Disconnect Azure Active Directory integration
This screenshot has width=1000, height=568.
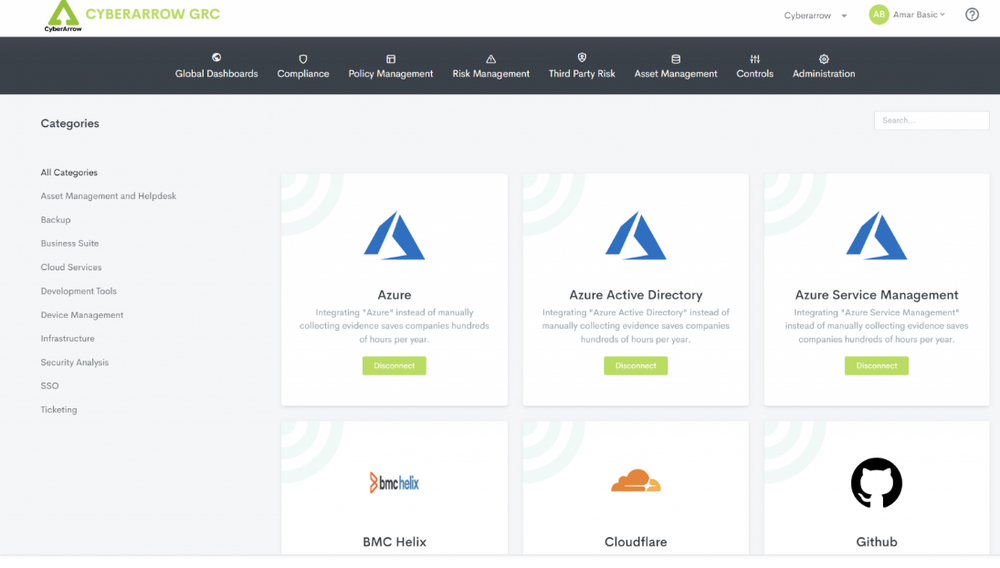pyautogui.click(x=635, y=365)
